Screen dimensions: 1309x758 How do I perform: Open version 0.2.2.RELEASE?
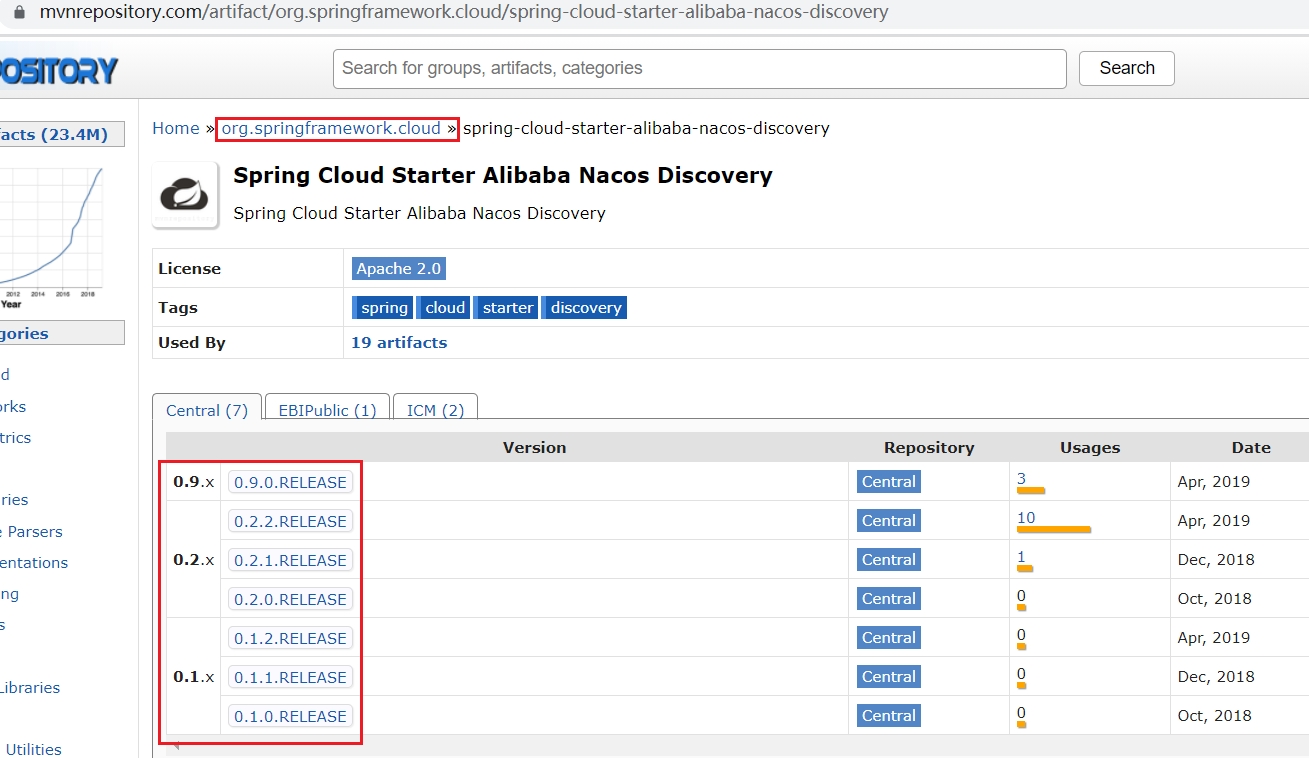[x=290, y=521]
